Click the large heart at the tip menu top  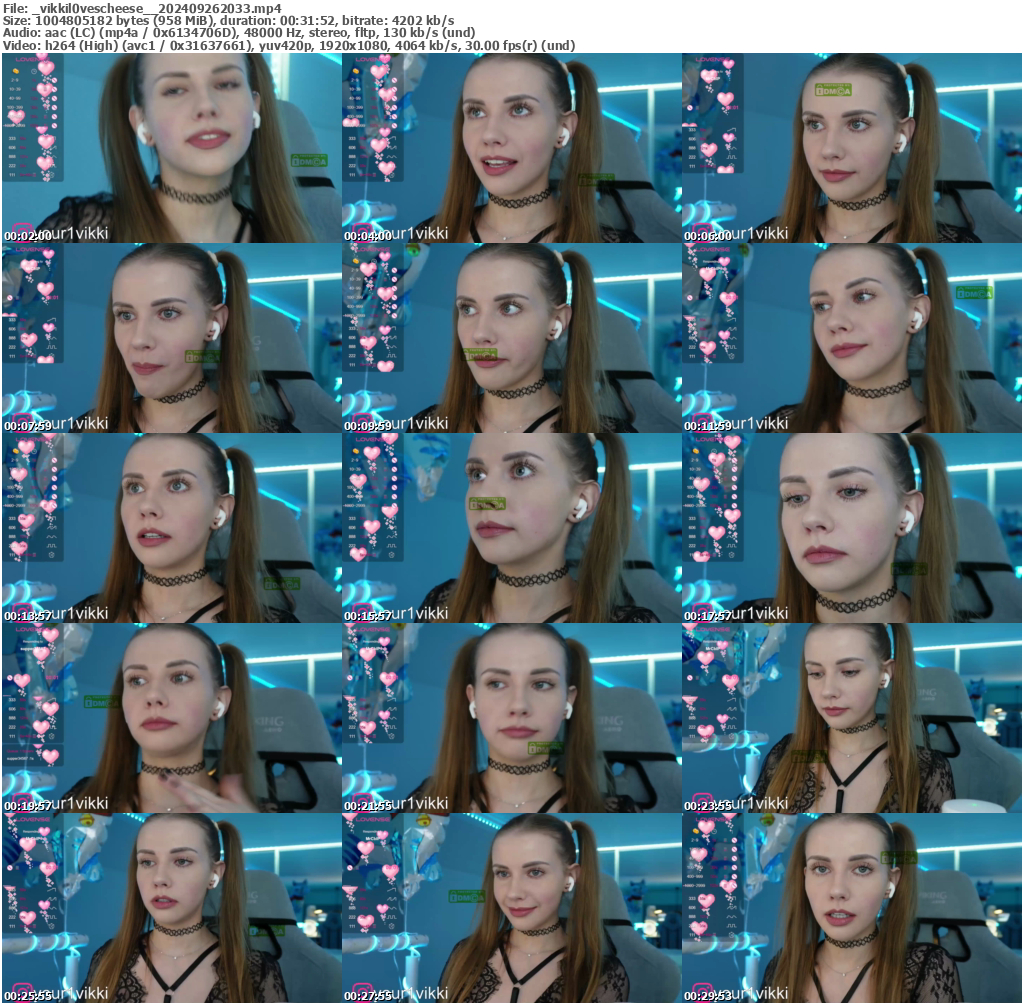tap(46, 70)
